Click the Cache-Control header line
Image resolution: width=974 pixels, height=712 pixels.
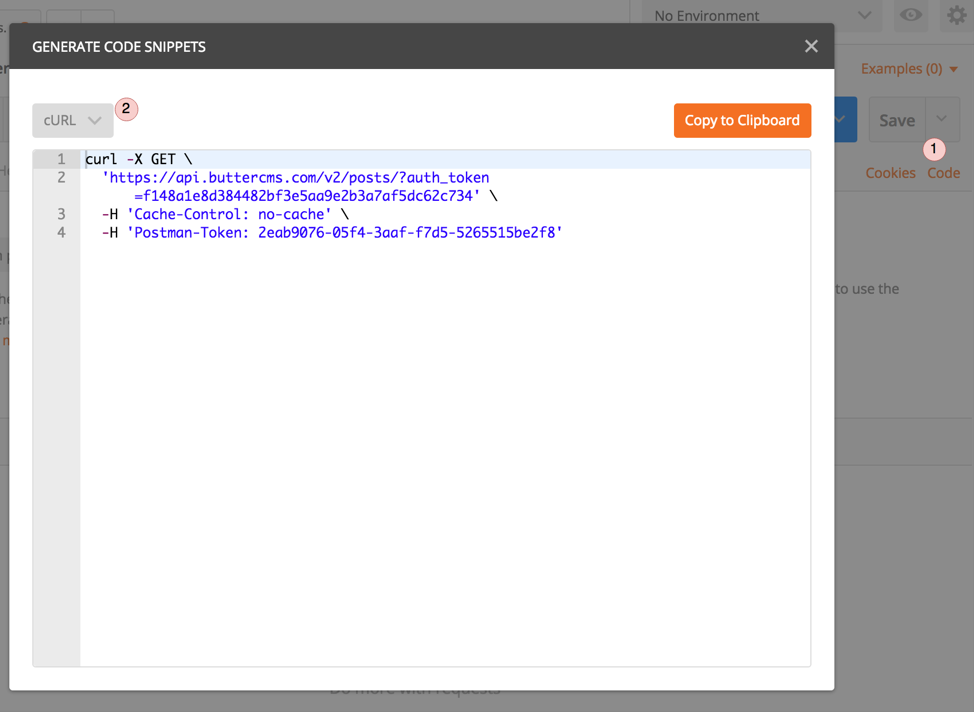click(x=227, y=214)
